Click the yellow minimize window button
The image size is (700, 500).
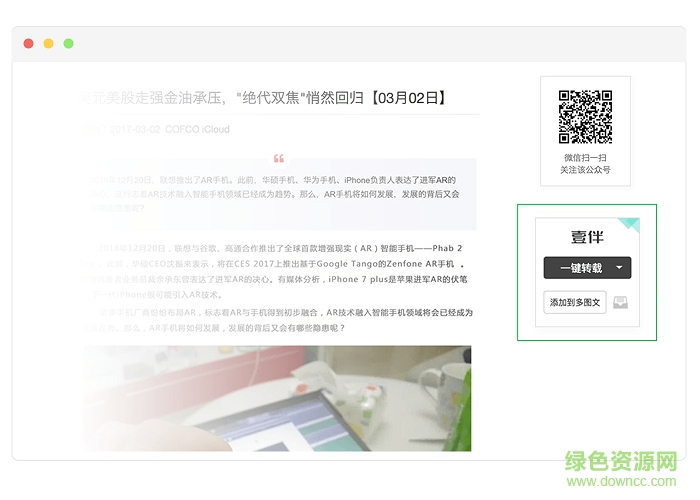(x=48, y=44)
